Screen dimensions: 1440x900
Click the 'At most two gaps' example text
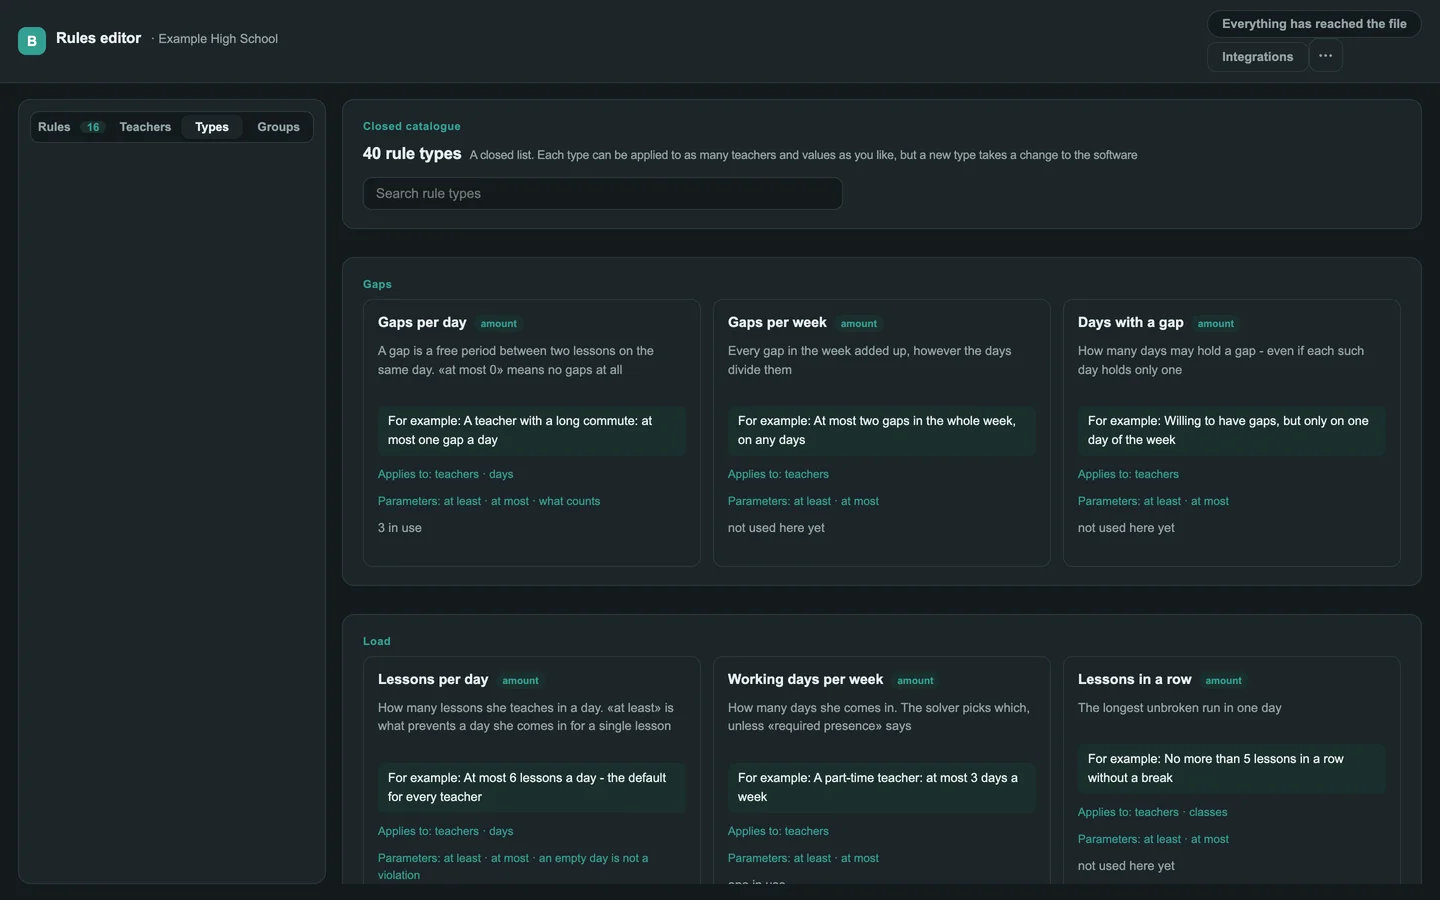pyautogui.click(x=882, y=430)
